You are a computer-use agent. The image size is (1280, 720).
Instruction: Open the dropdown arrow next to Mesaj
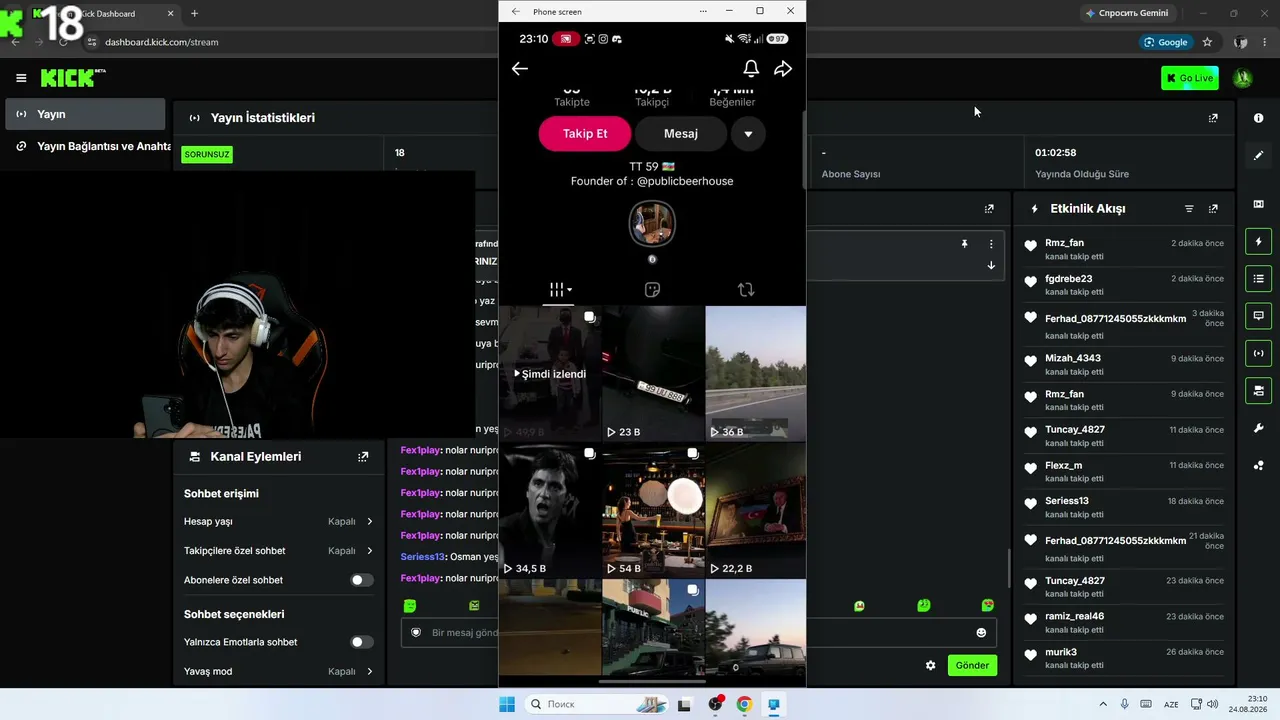click(x=748, y=134)
